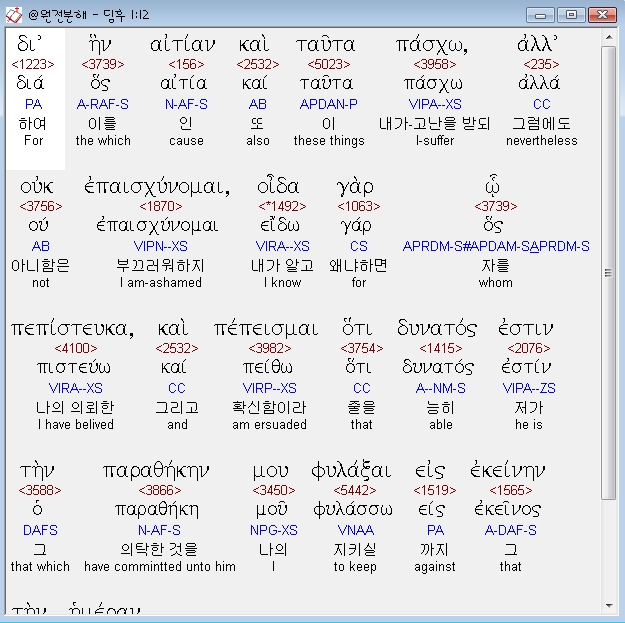625x623 pixels.
Task: Click the vertical scrollbar thumb
Action: click(609, 272)
